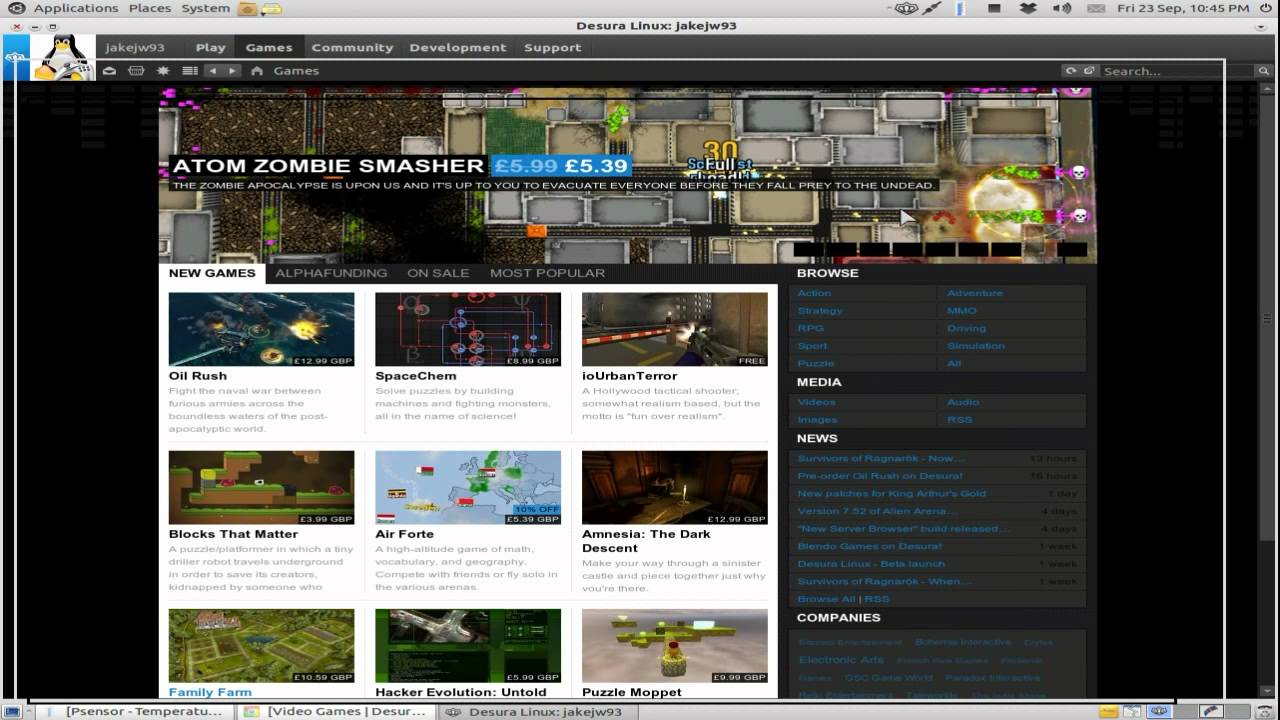Go forward with the right arrow button

pos(232,71)
